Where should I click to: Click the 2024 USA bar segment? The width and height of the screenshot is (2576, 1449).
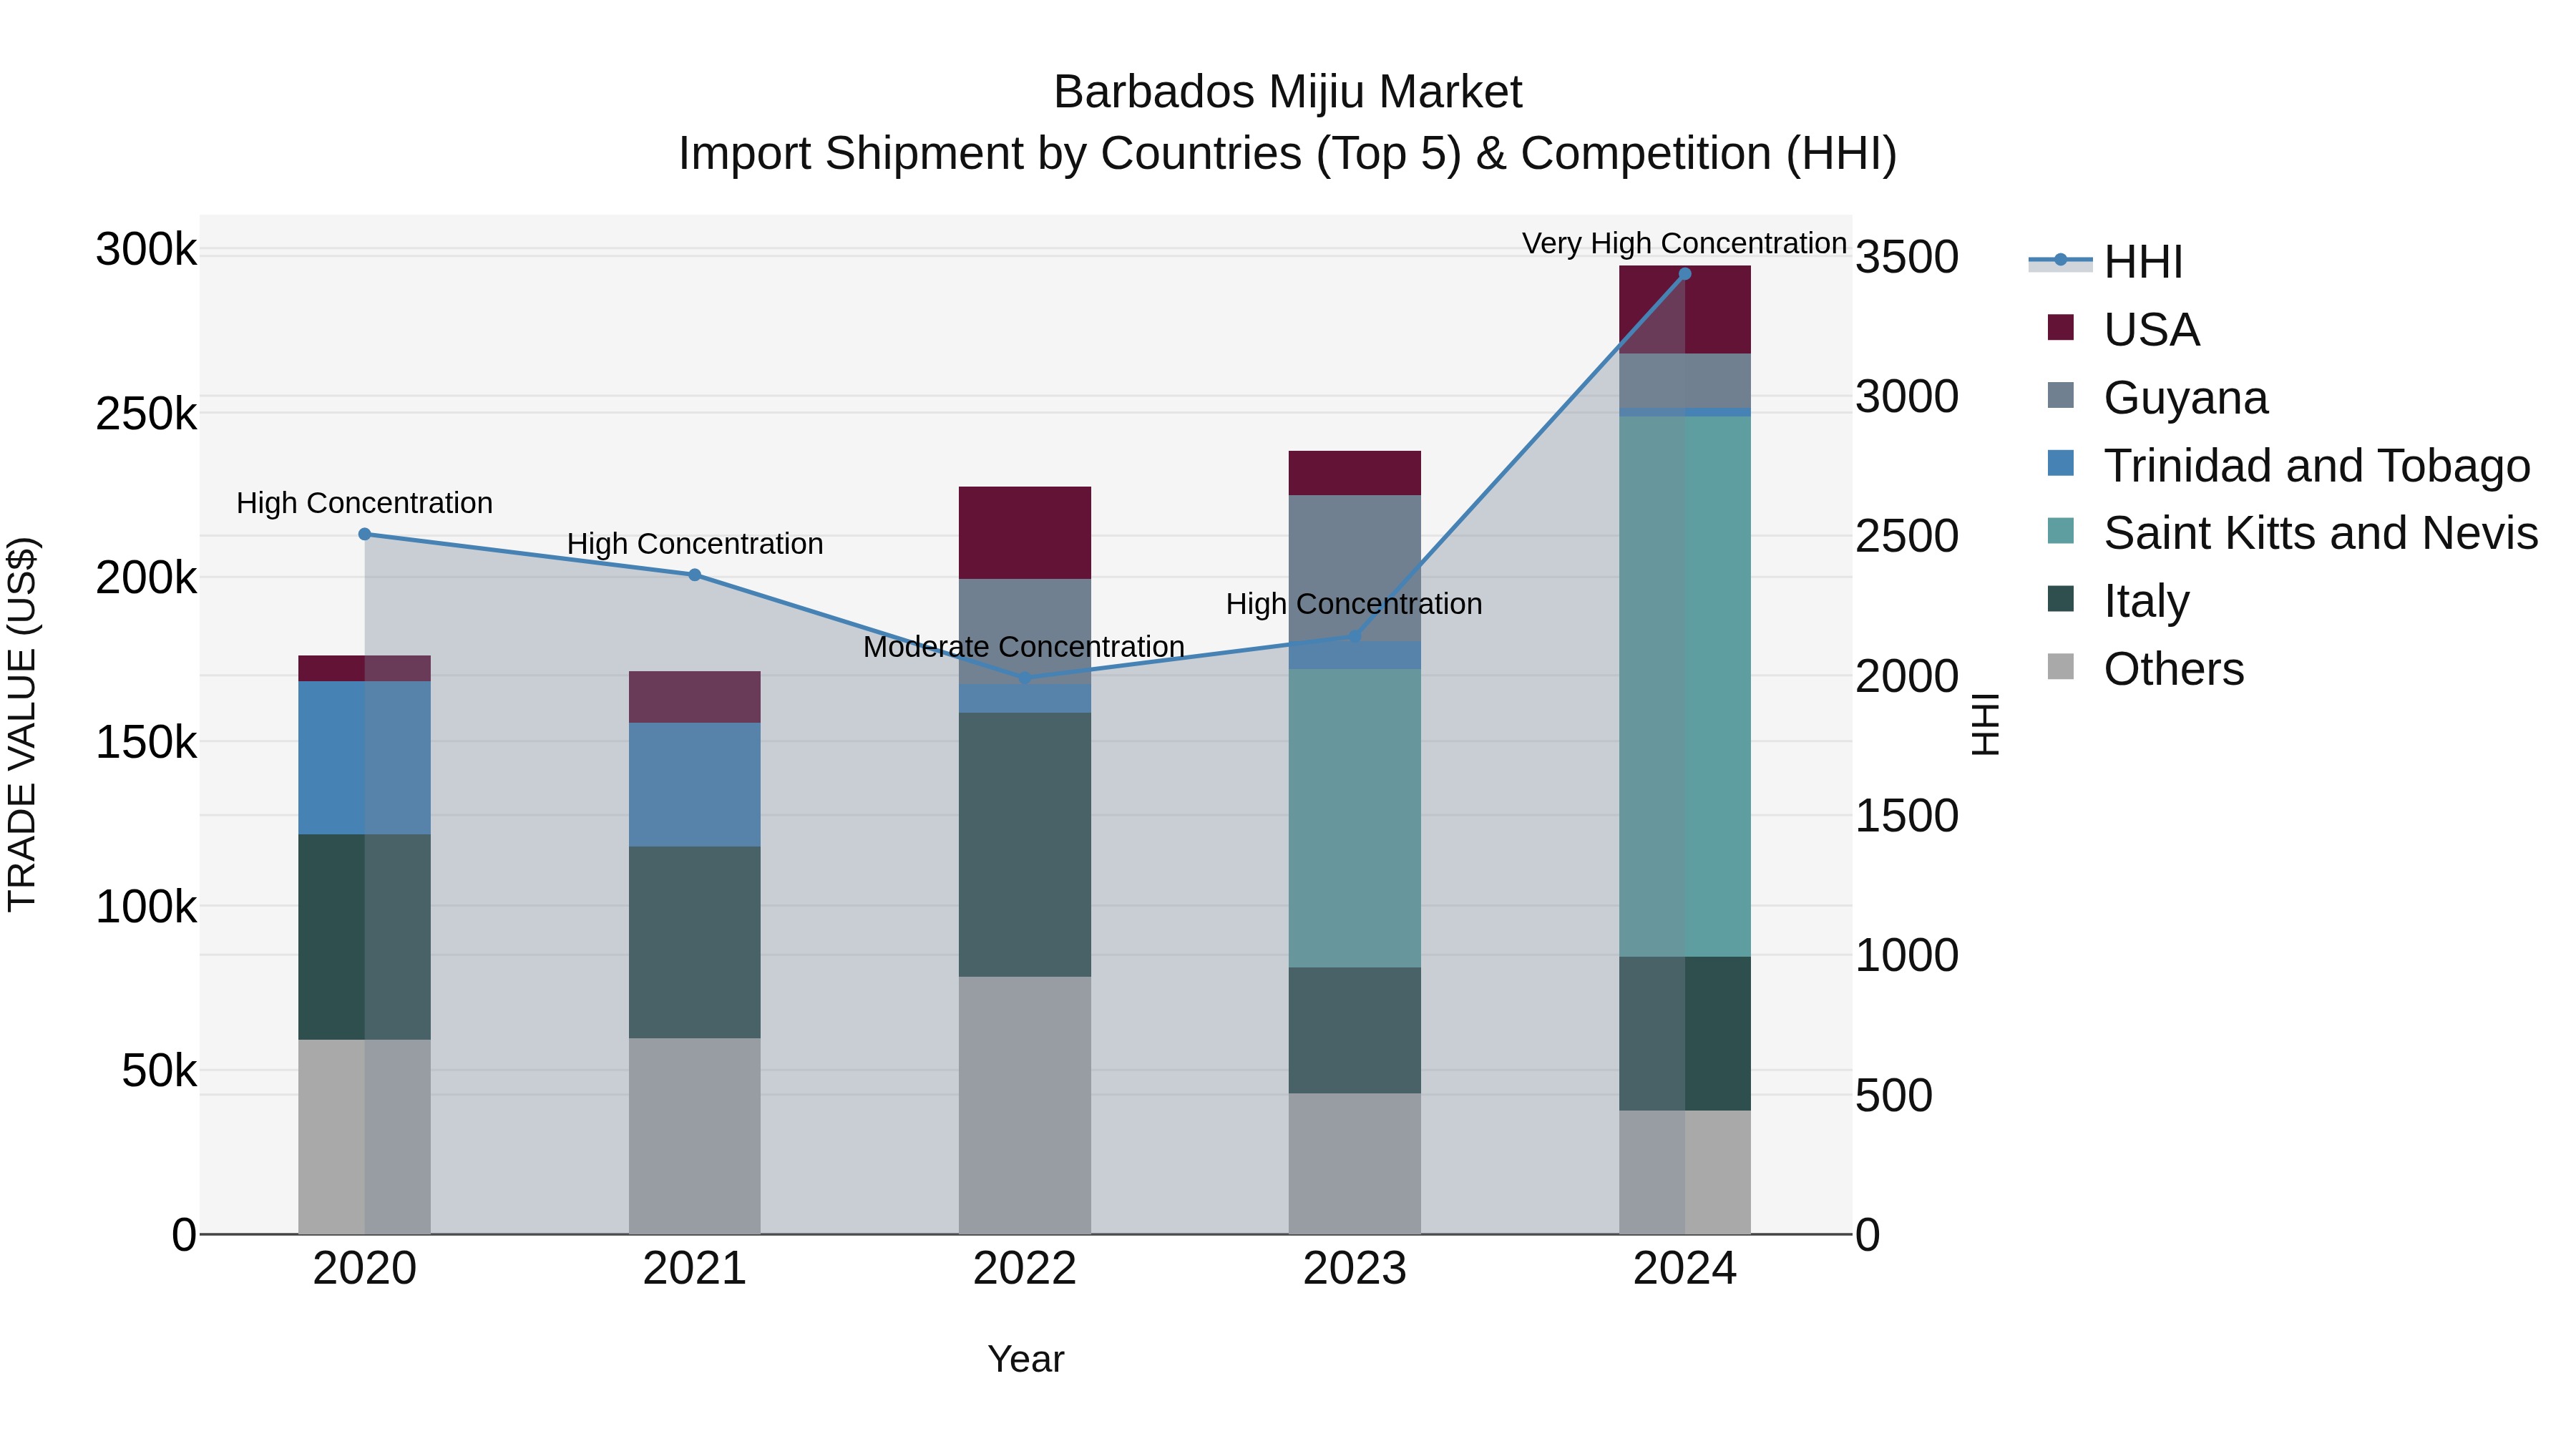[1685, 310]
